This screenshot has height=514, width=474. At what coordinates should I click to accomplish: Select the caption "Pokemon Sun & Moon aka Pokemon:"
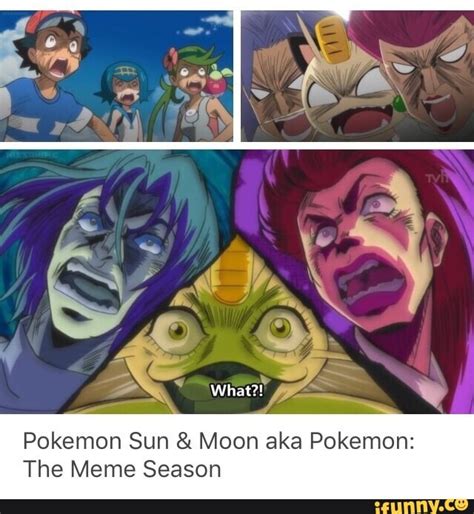219,441
